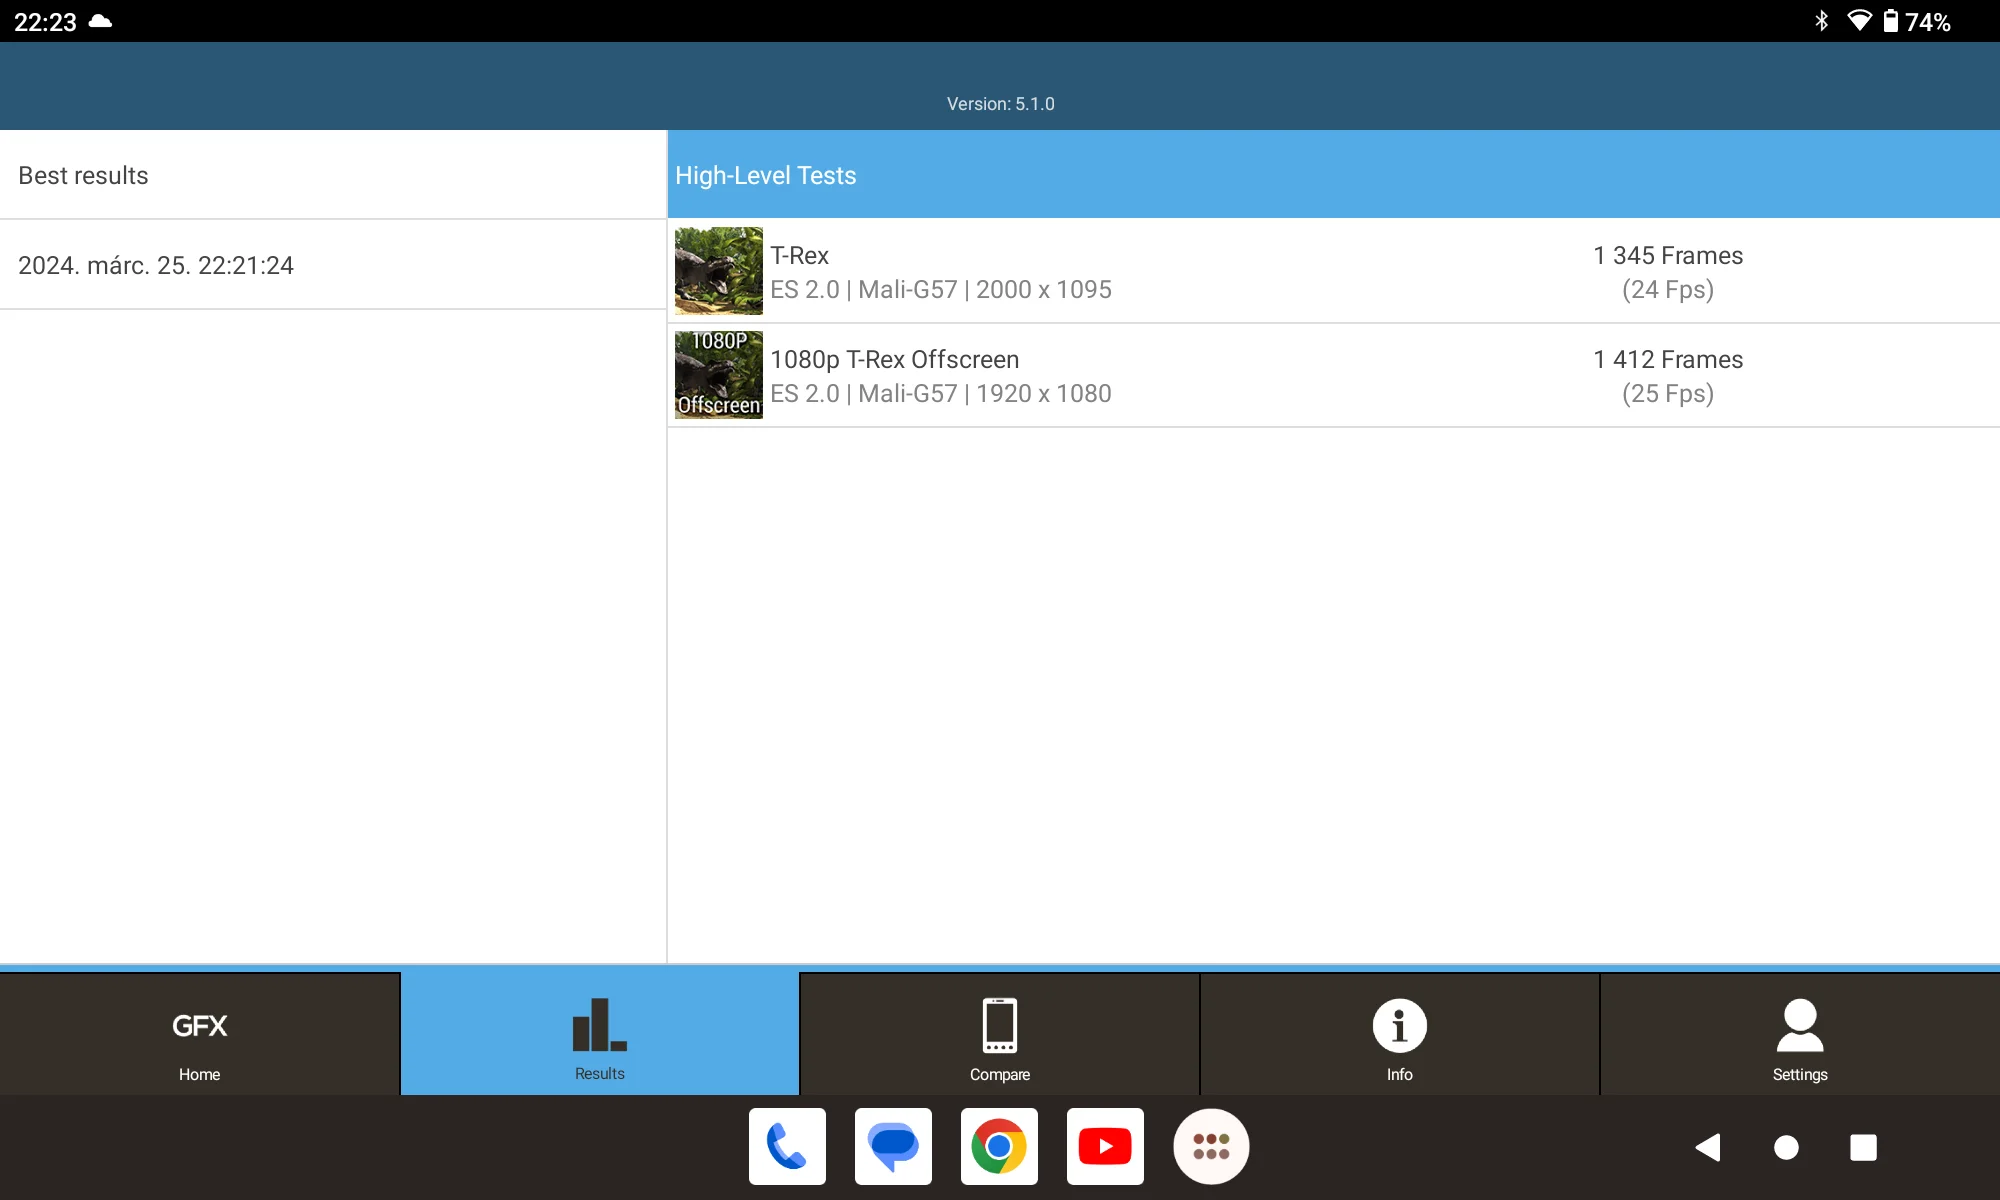
Task: Open the T-Rex 1 345 Frames result
Action: tap(1667, 271)
